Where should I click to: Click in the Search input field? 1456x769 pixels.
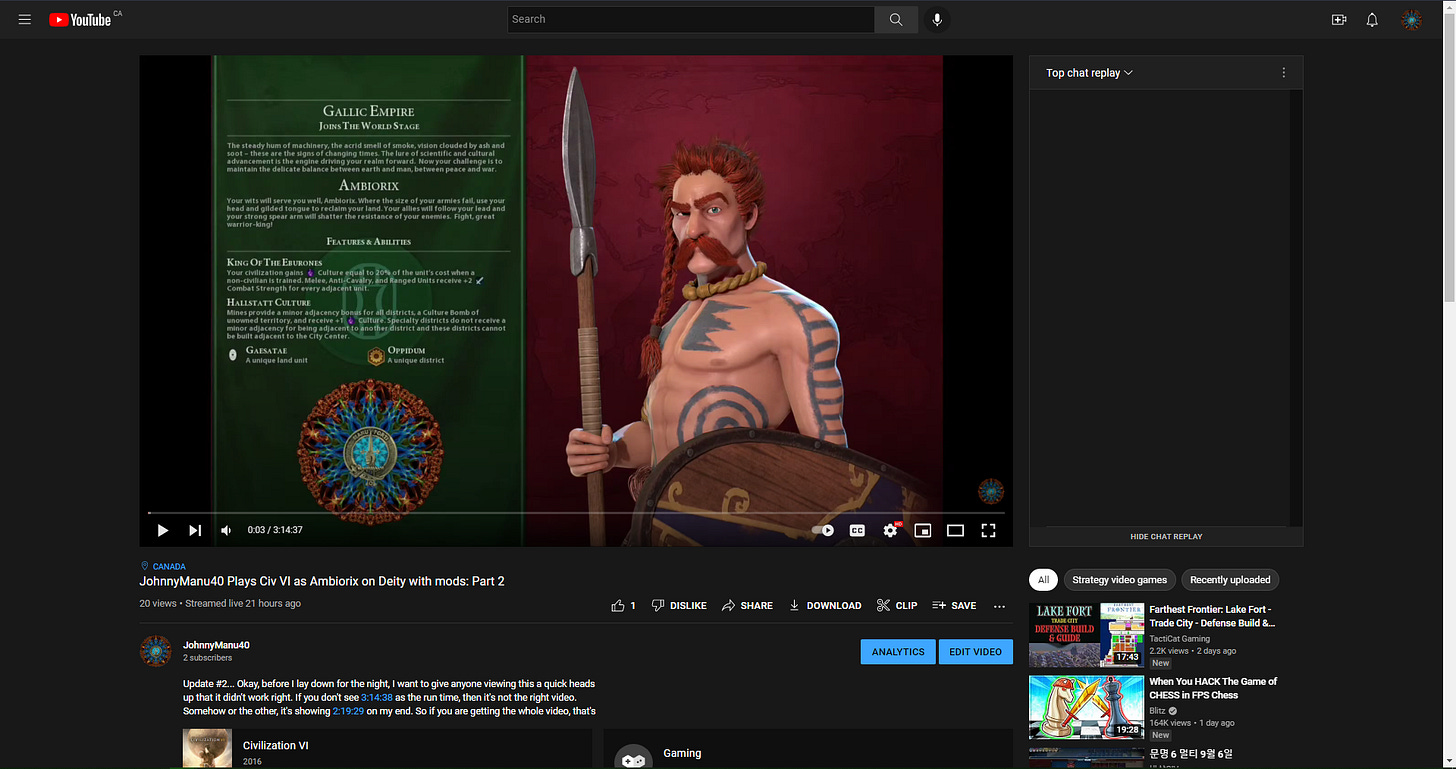tap(691, 19)
